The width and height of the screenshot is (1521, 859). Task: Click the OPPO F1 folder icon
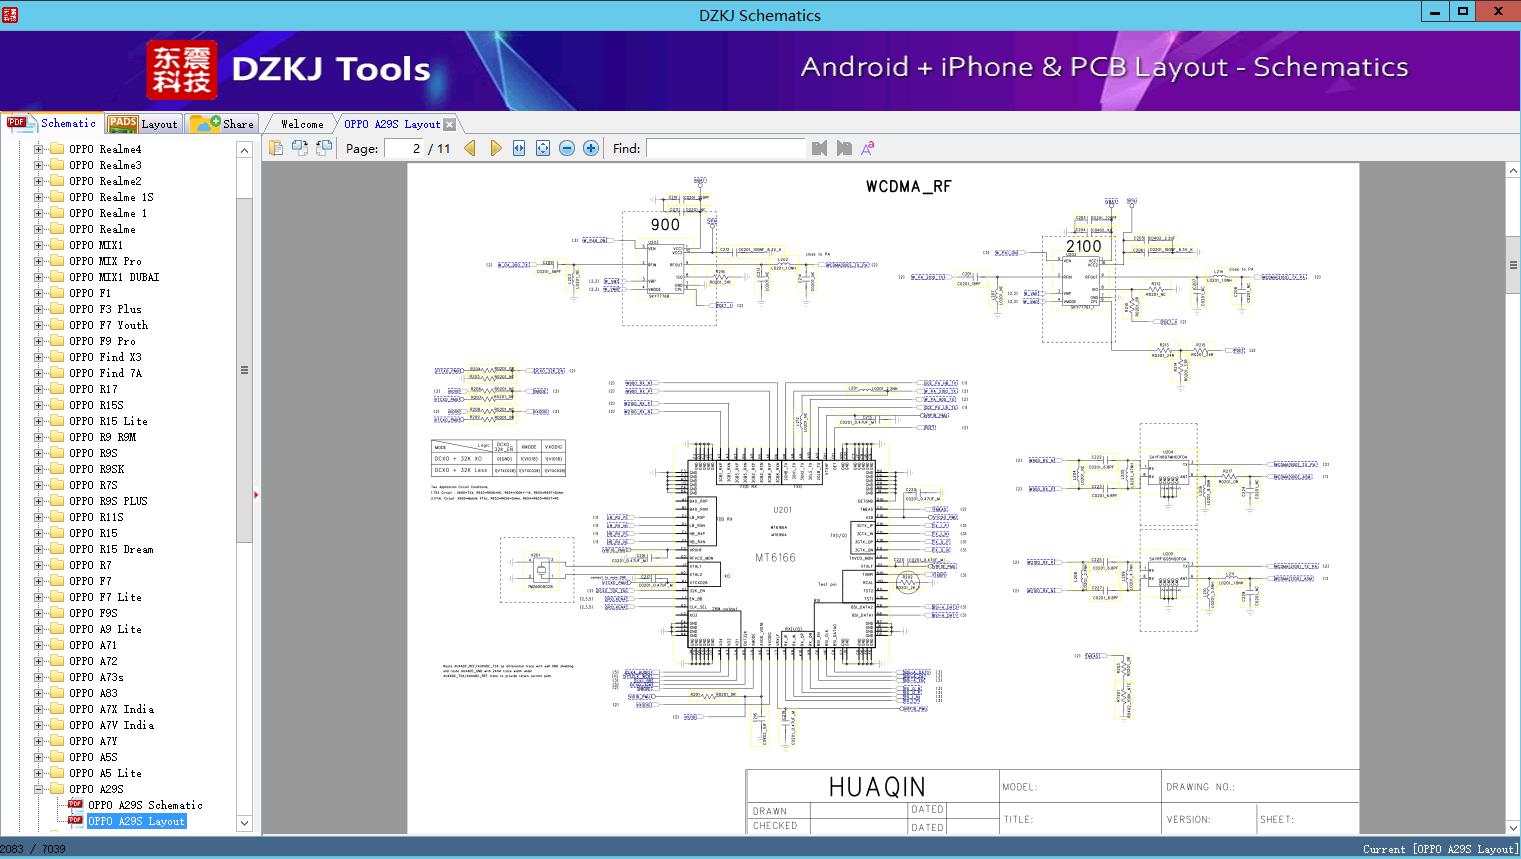coord(57,293)
